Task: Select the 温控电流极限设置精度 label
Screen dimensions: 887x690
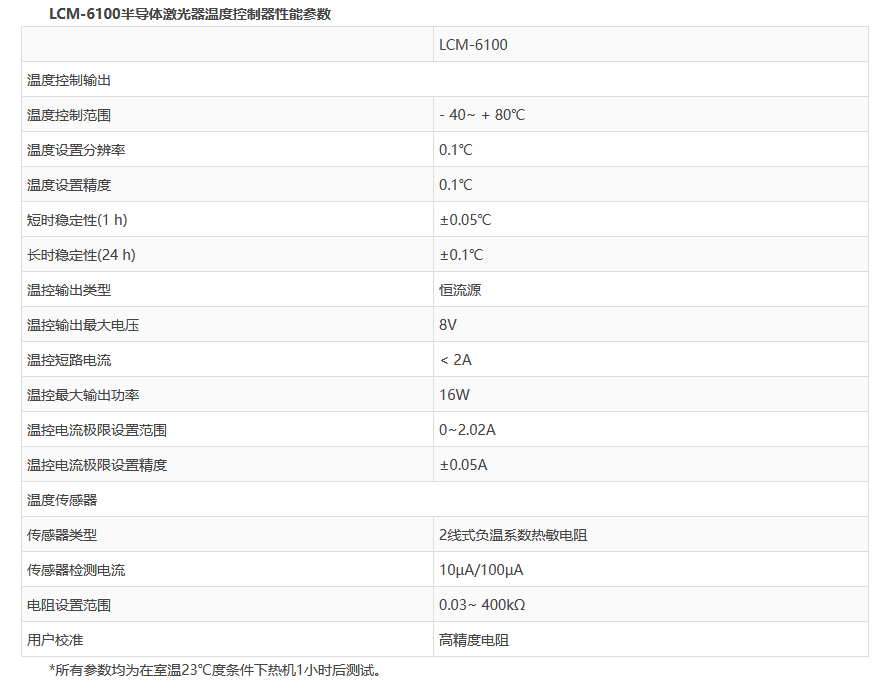Action: pyautogui.click(x=96, y=465)
